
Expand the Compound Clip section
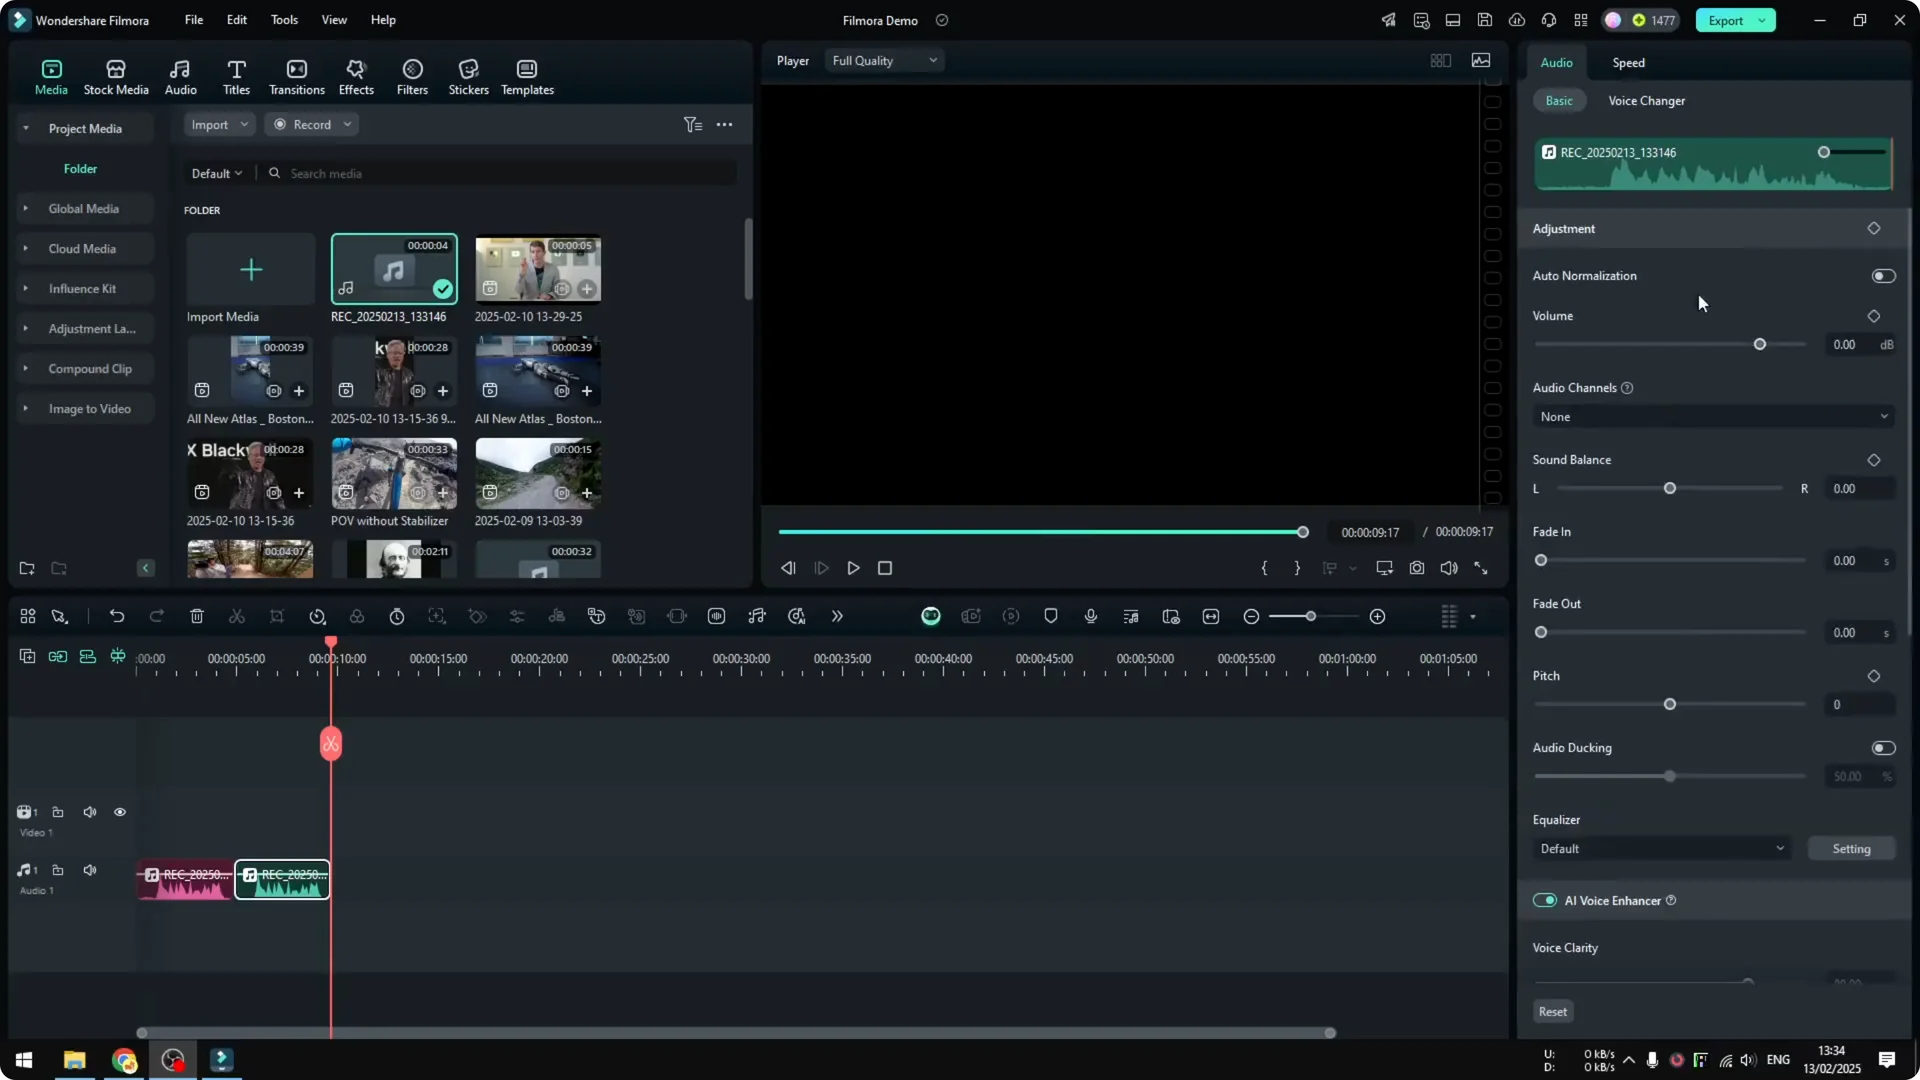25,368
